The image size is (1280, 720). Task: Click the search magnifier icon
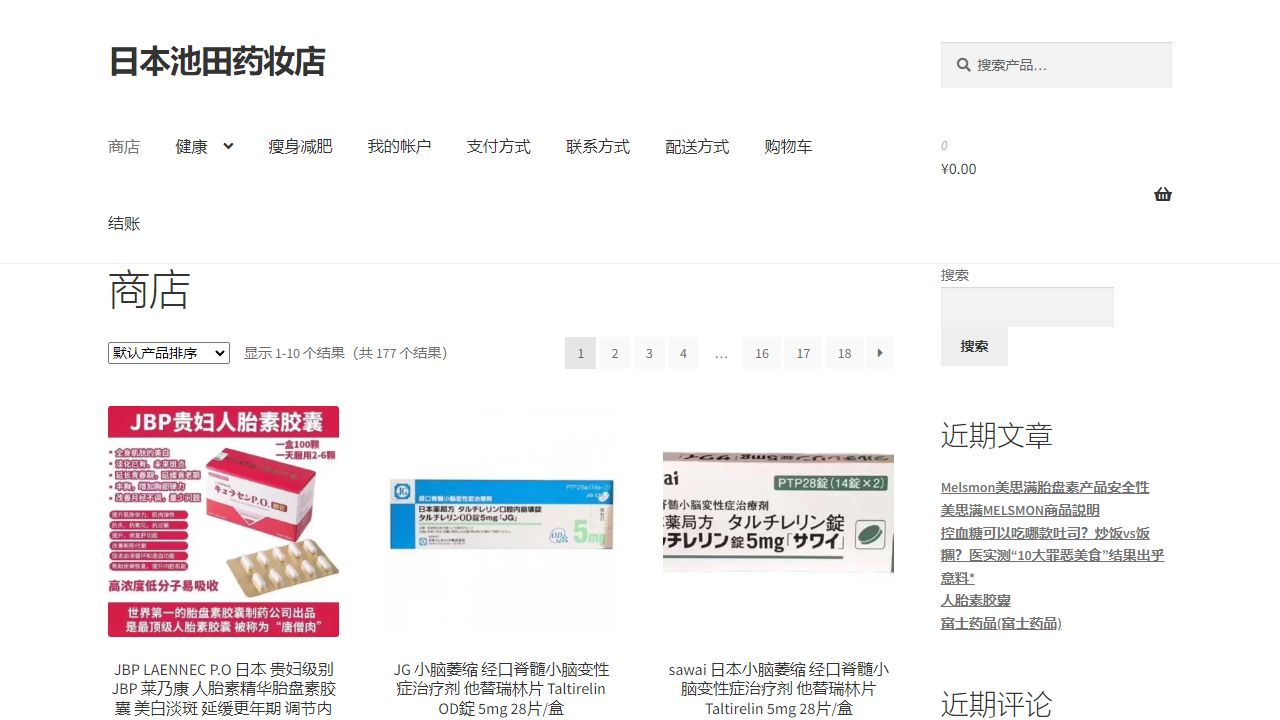pos(963,65)
